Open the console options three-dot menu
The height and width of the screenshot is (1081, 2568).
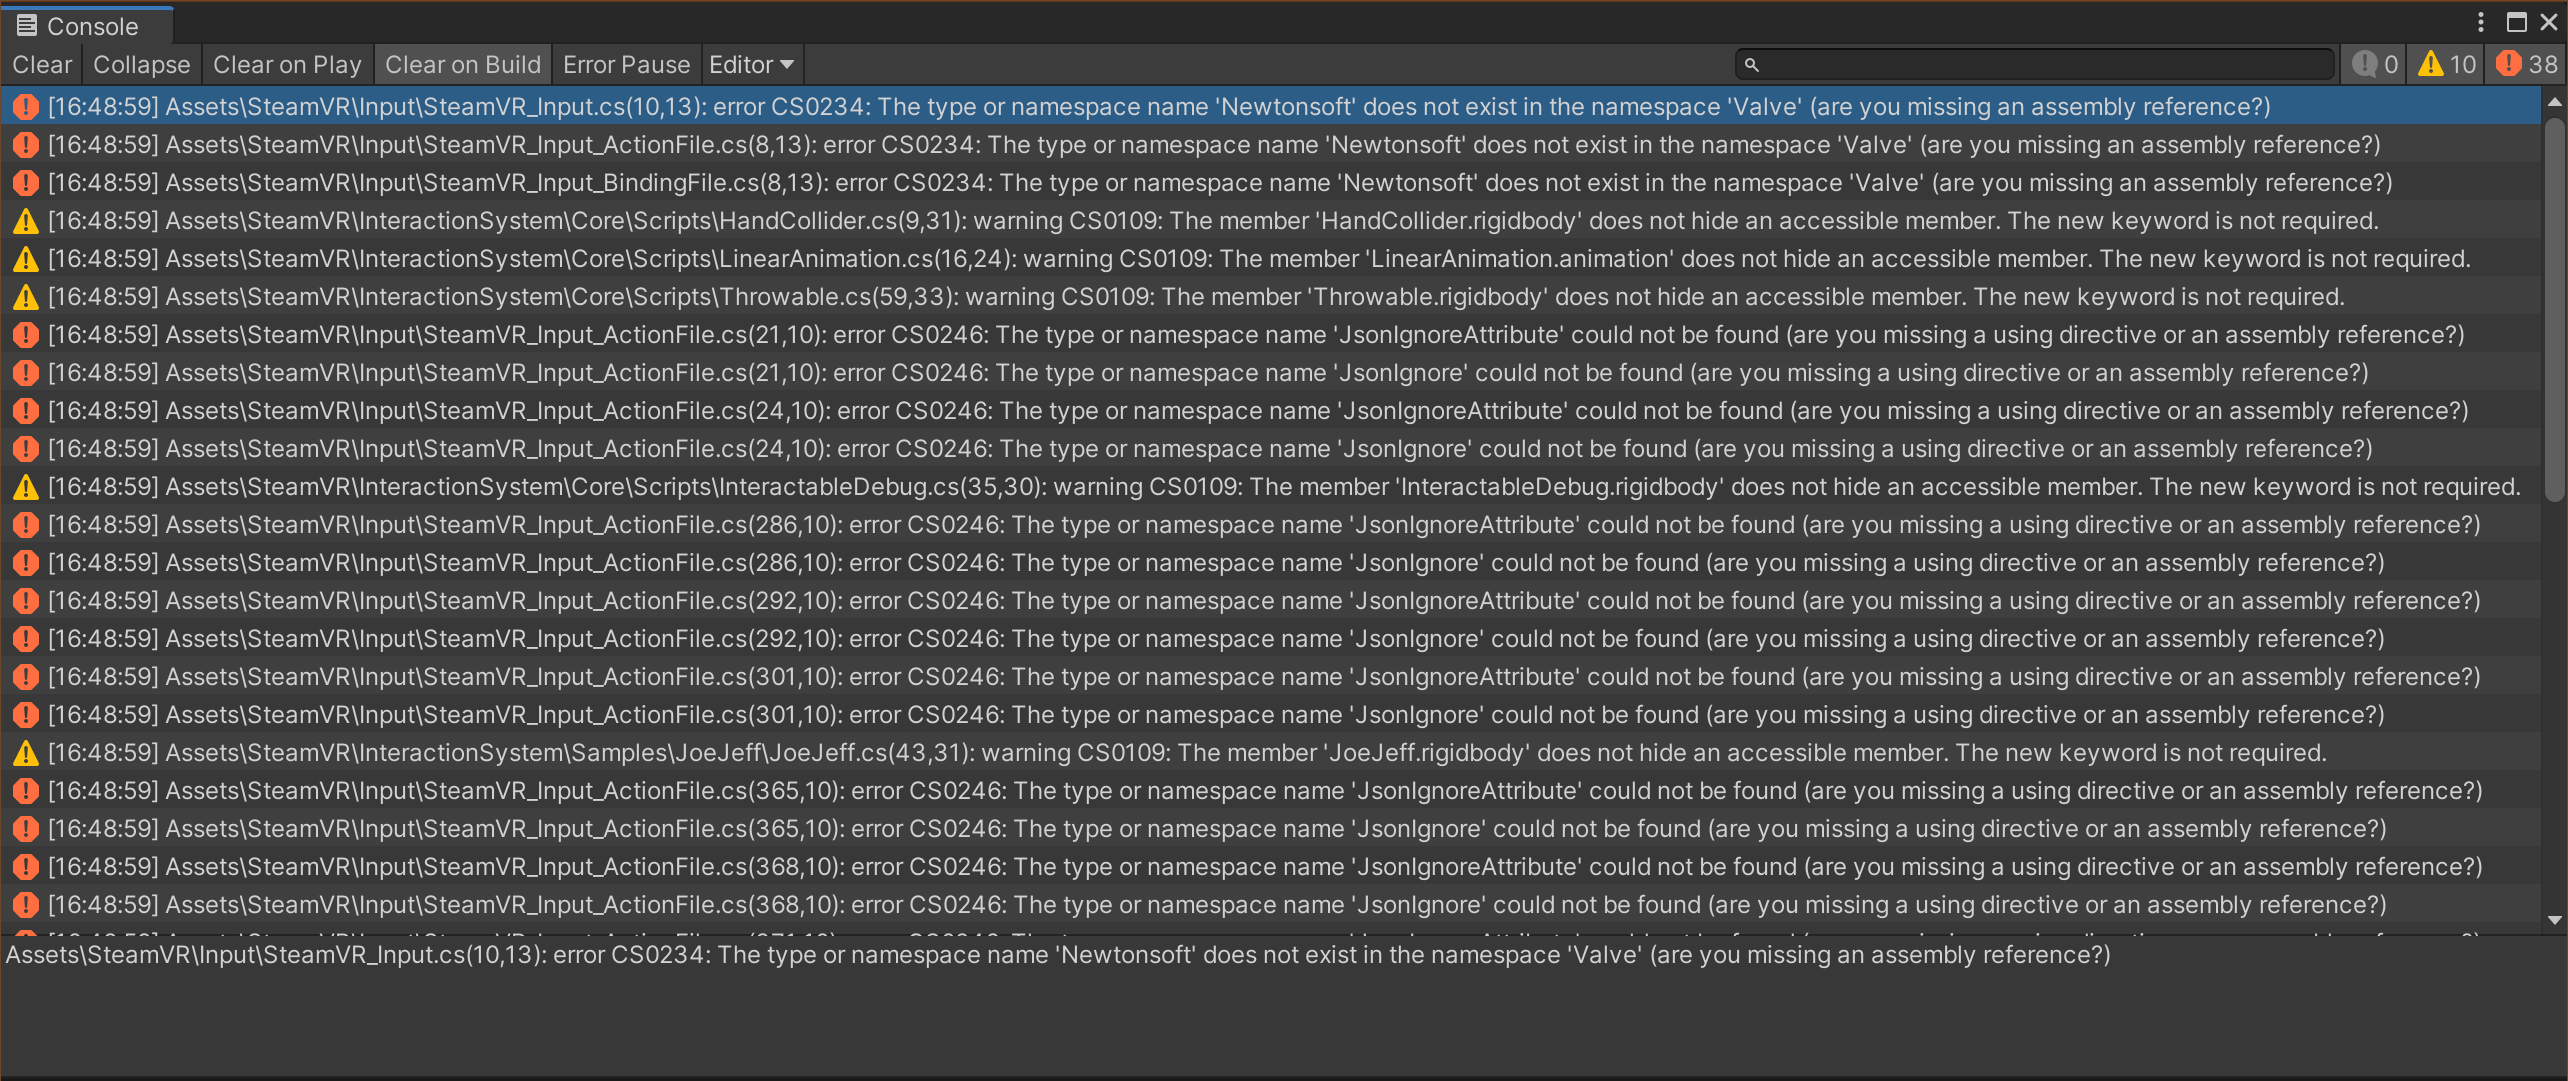click(2481, 21)
